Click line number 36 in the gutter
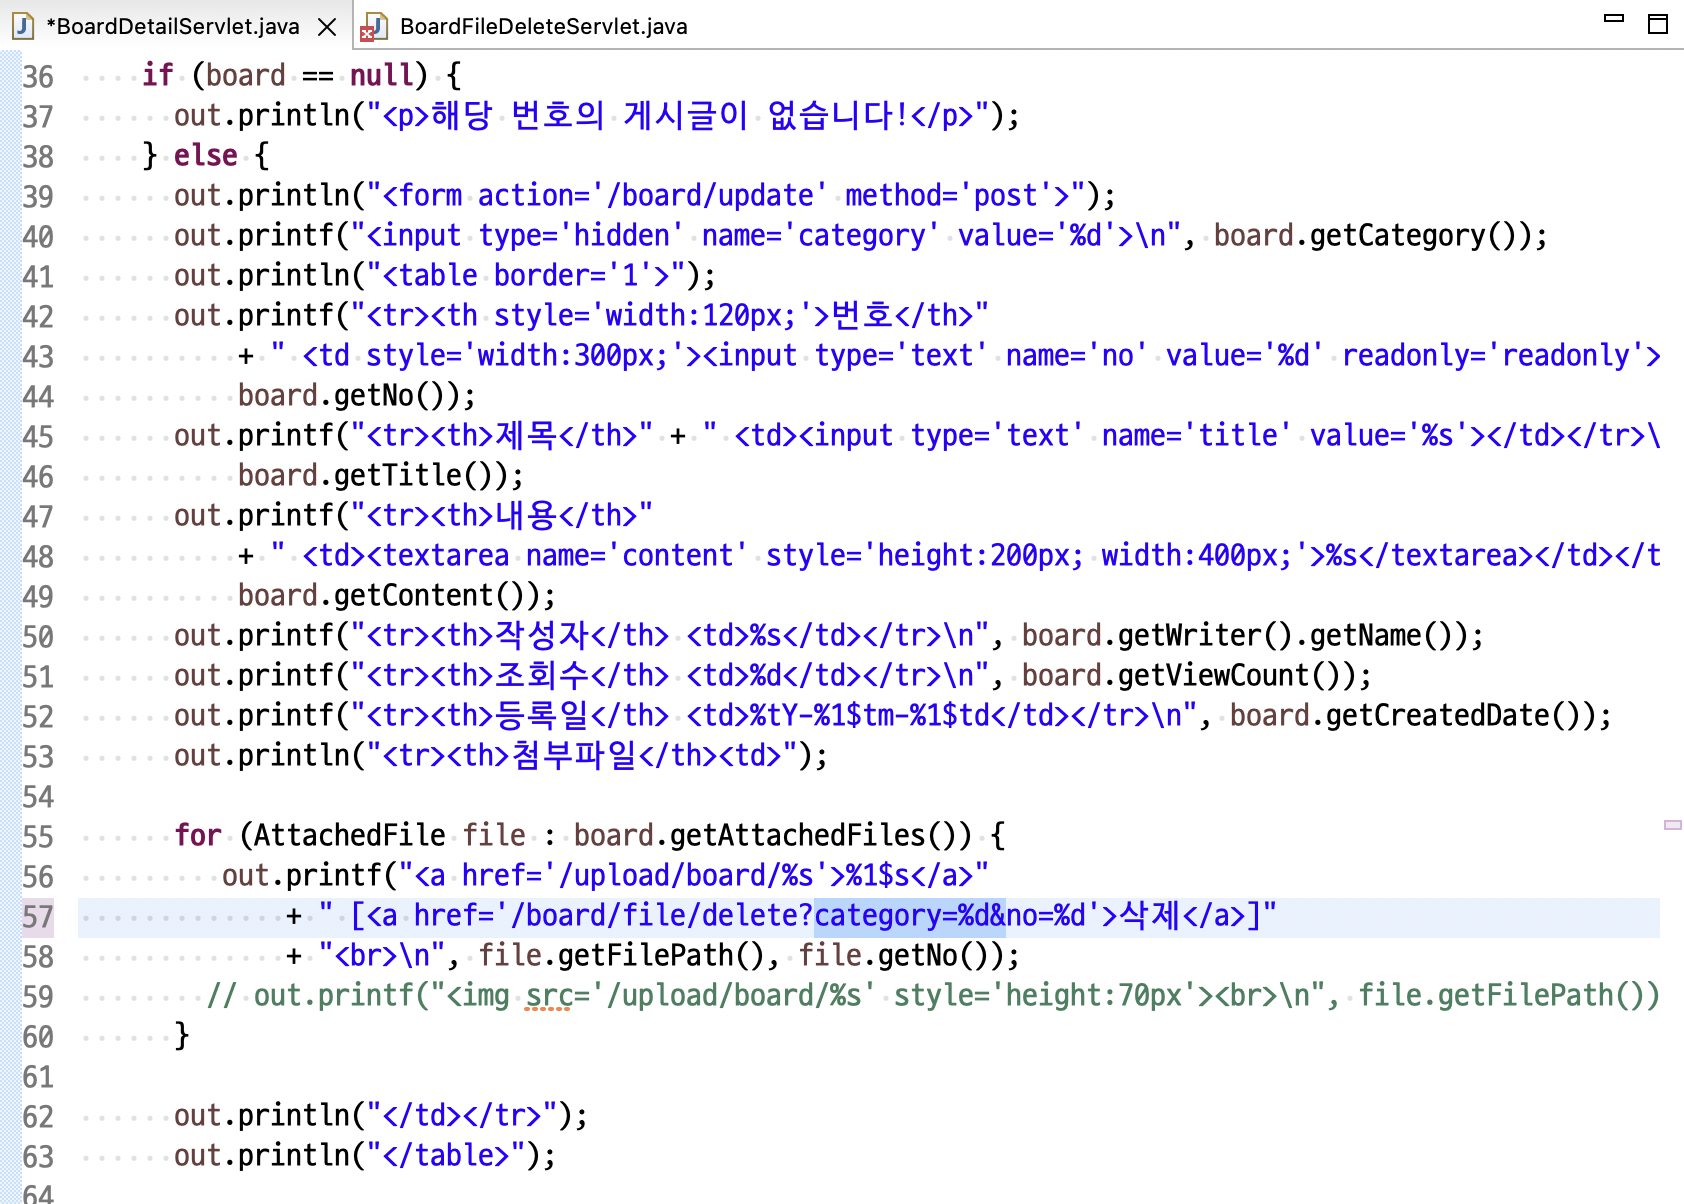 pos(38,77)
